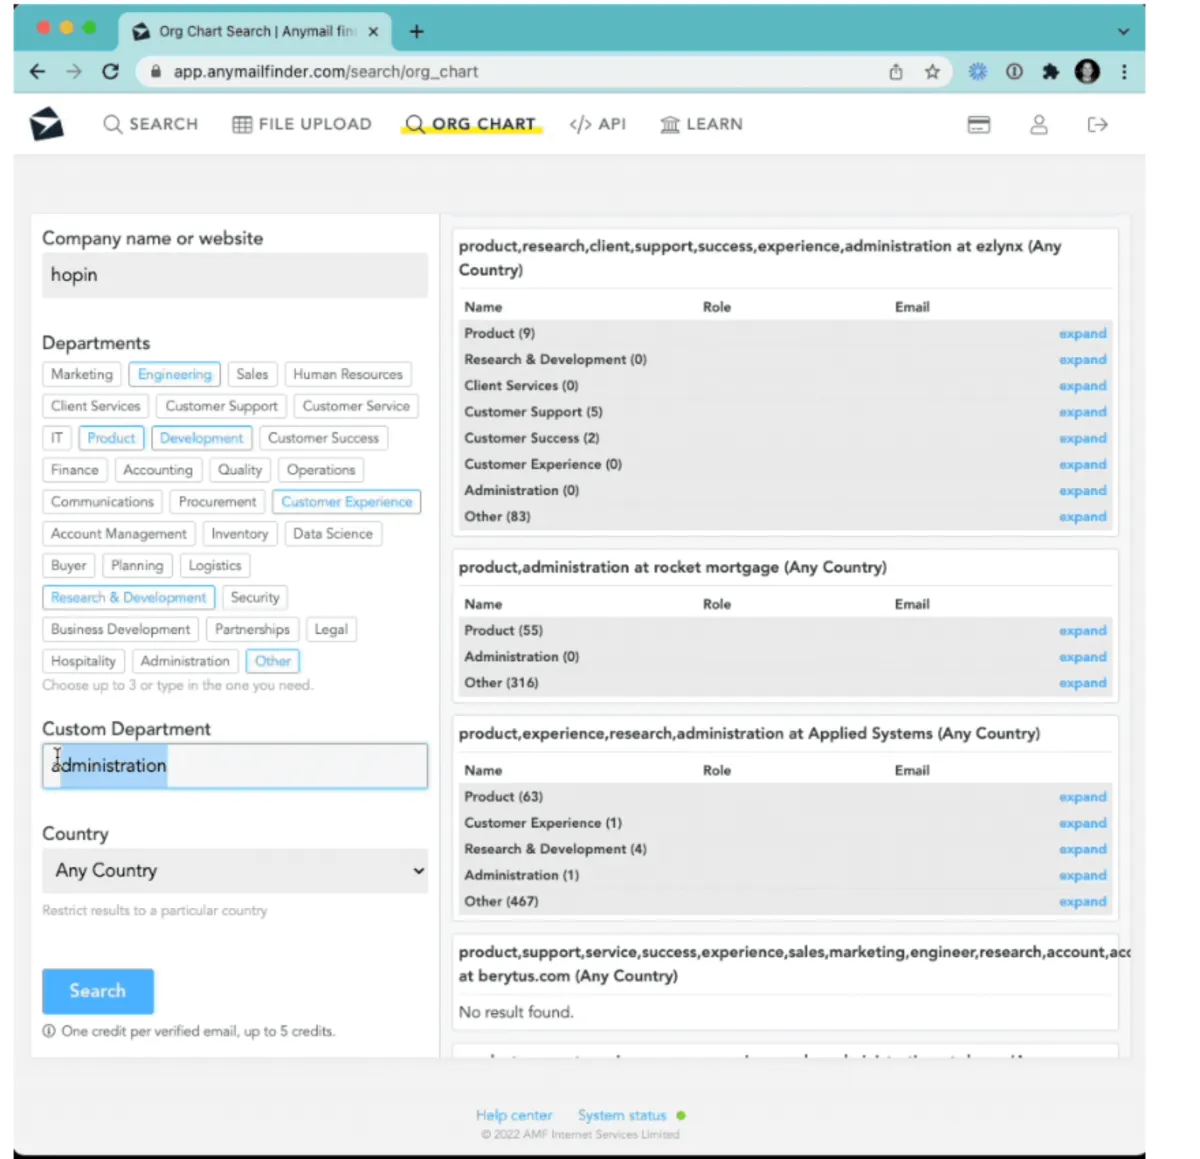This screenshot has height=1159, width=1200.
Task: Expand the tab list chevron
Action: coord(1123,32)
